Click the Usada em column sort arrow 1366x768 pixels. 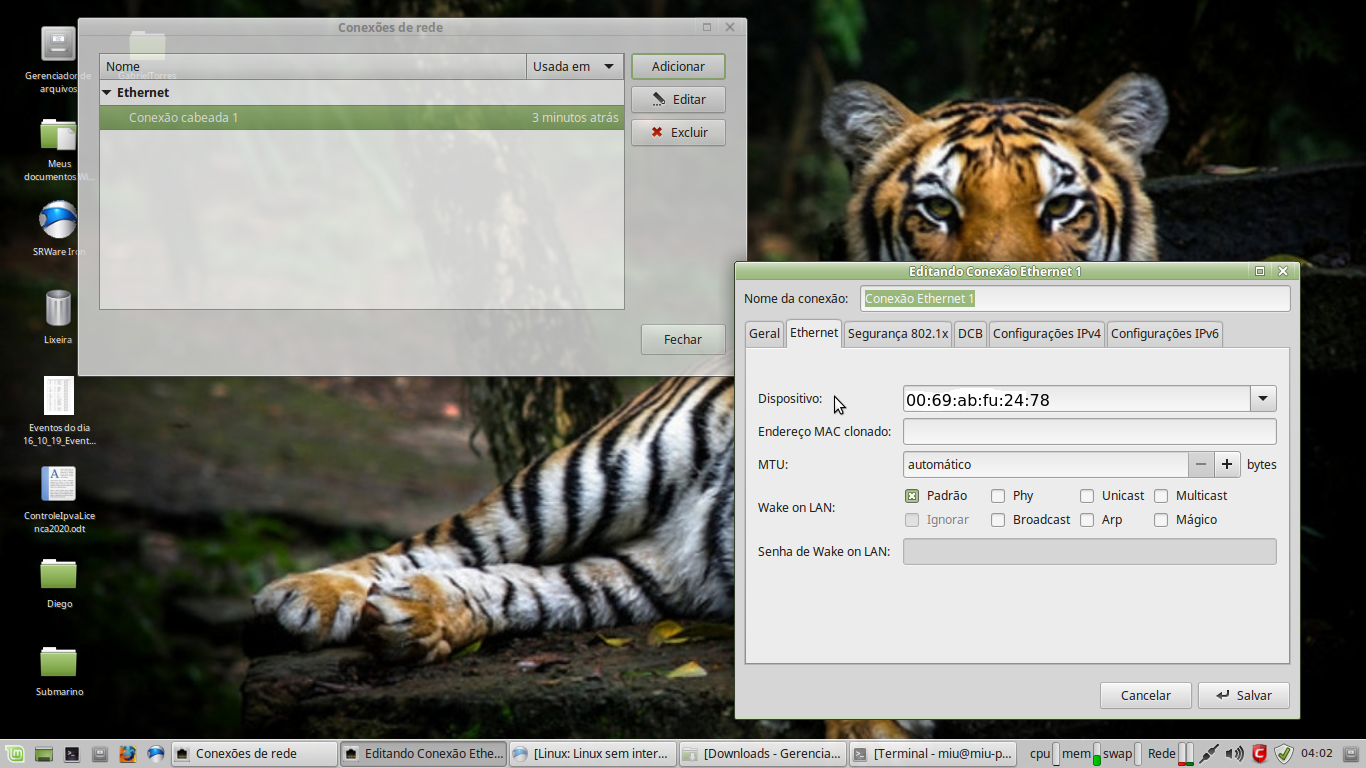click(x=609, y=67)
